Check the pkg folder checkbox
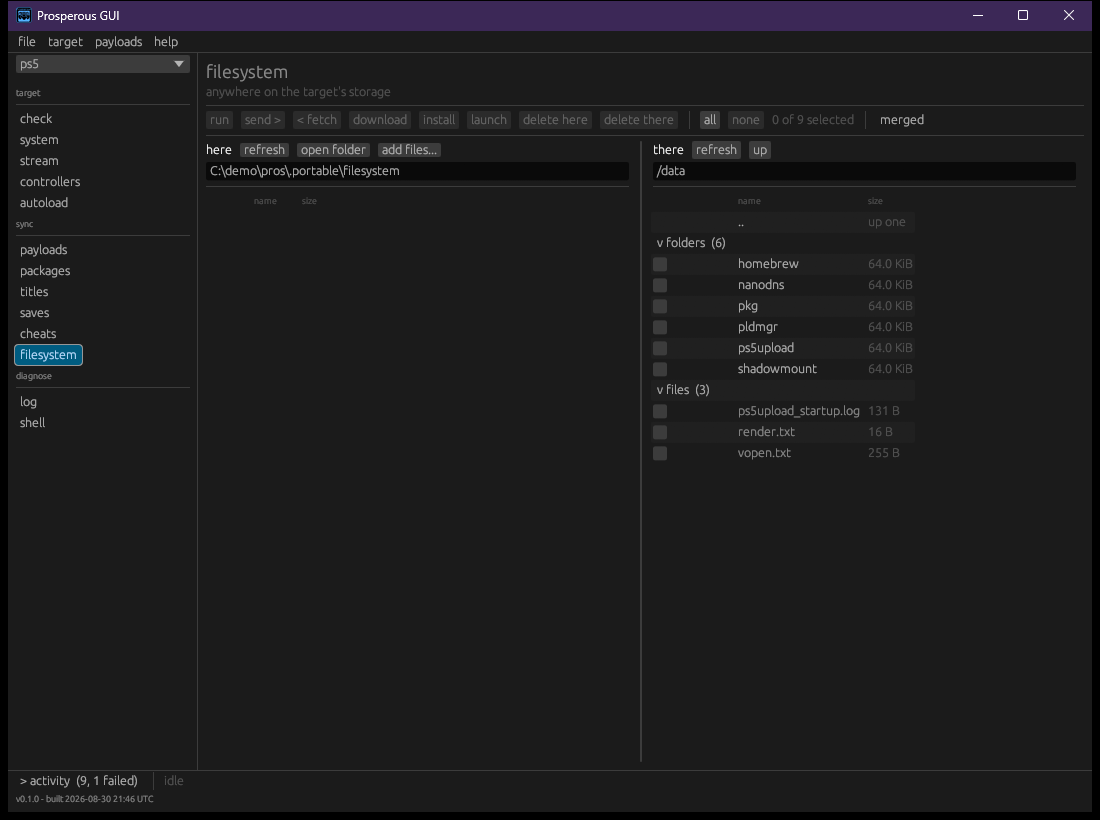Screen dimensions: 1100x820 click(660, 307)
